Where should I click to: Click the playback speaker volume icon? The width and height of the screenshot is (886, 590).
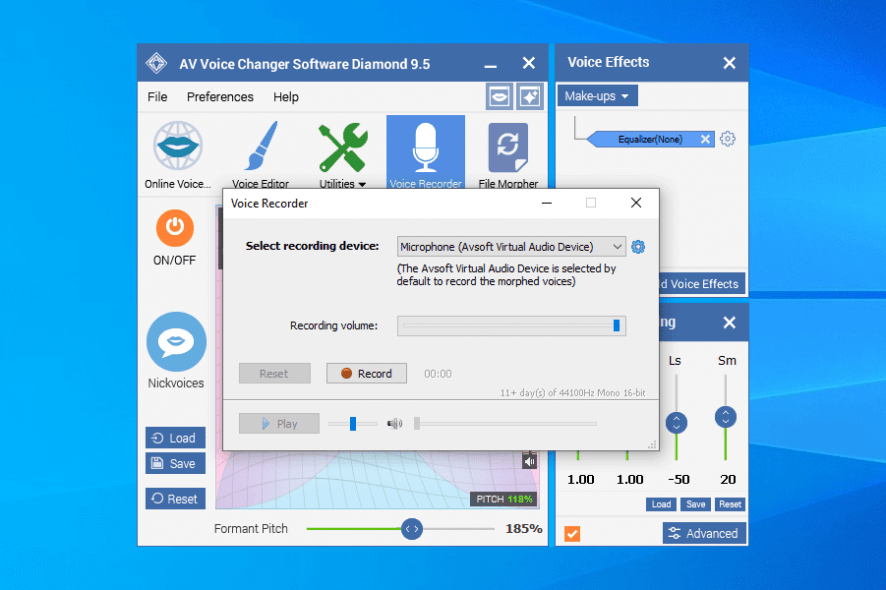coord(394,423)
